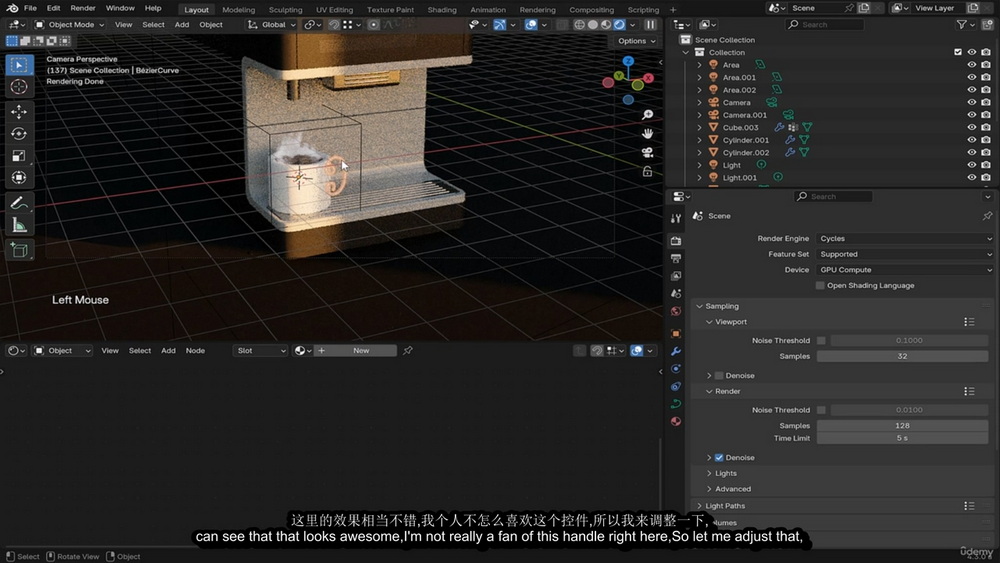
Task: Enable Open Shading Language
Action: (820, 286)
